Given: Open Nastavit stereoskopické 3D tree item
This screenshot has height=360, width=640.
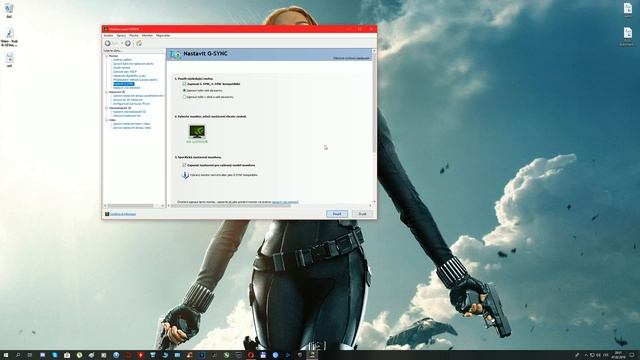Looking at the screenshot, I should [x=129, y=111].
